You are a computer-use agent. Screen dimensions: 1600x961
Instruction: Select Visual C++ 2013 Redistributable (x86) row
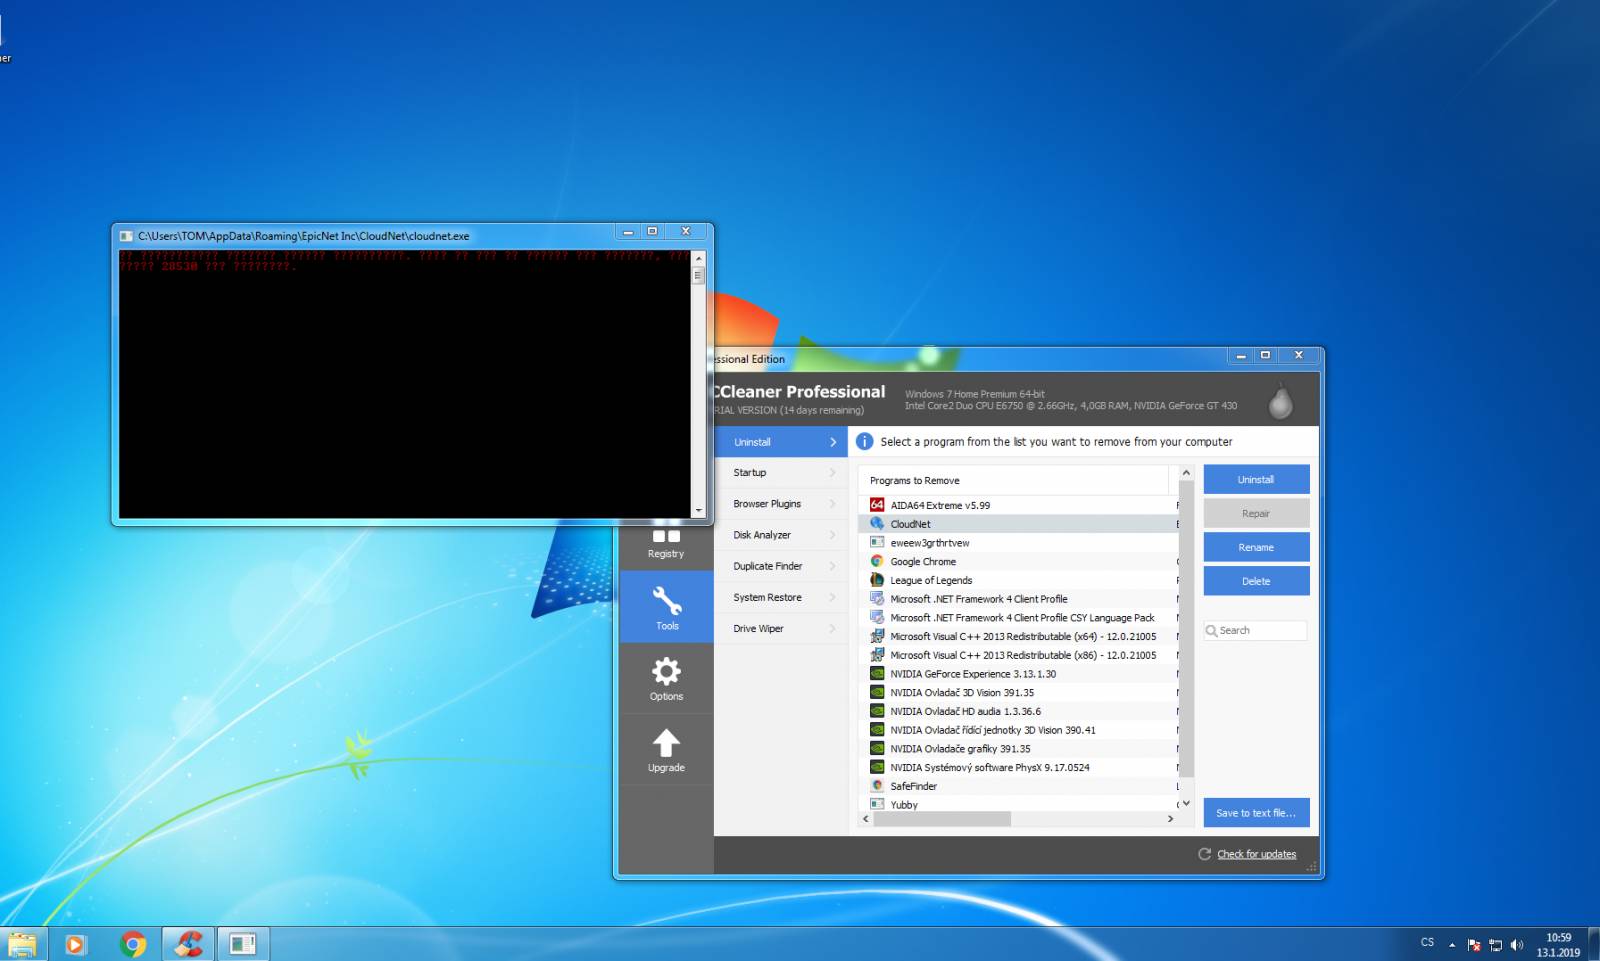click(x=1019, y=655)
